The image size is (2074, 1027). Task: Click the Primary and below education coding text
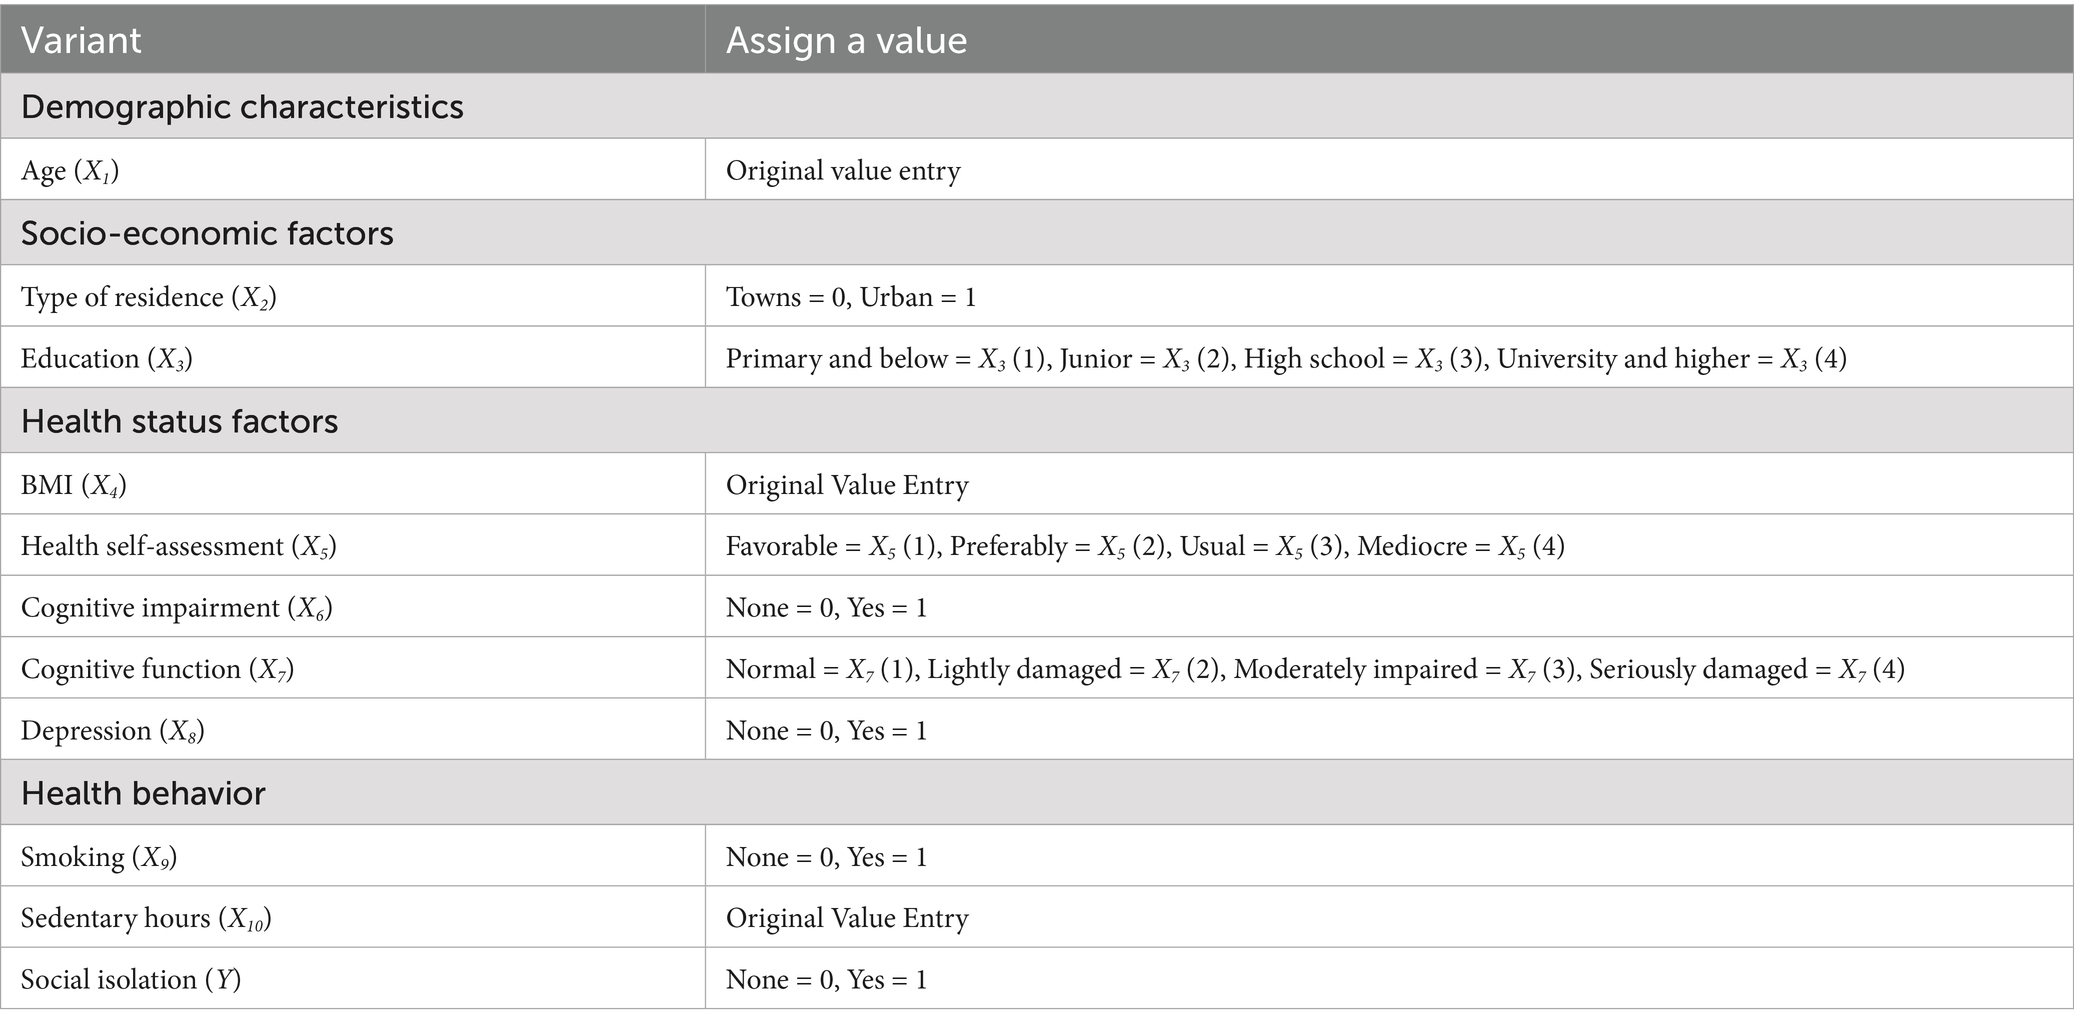click(x=884, y=359)
